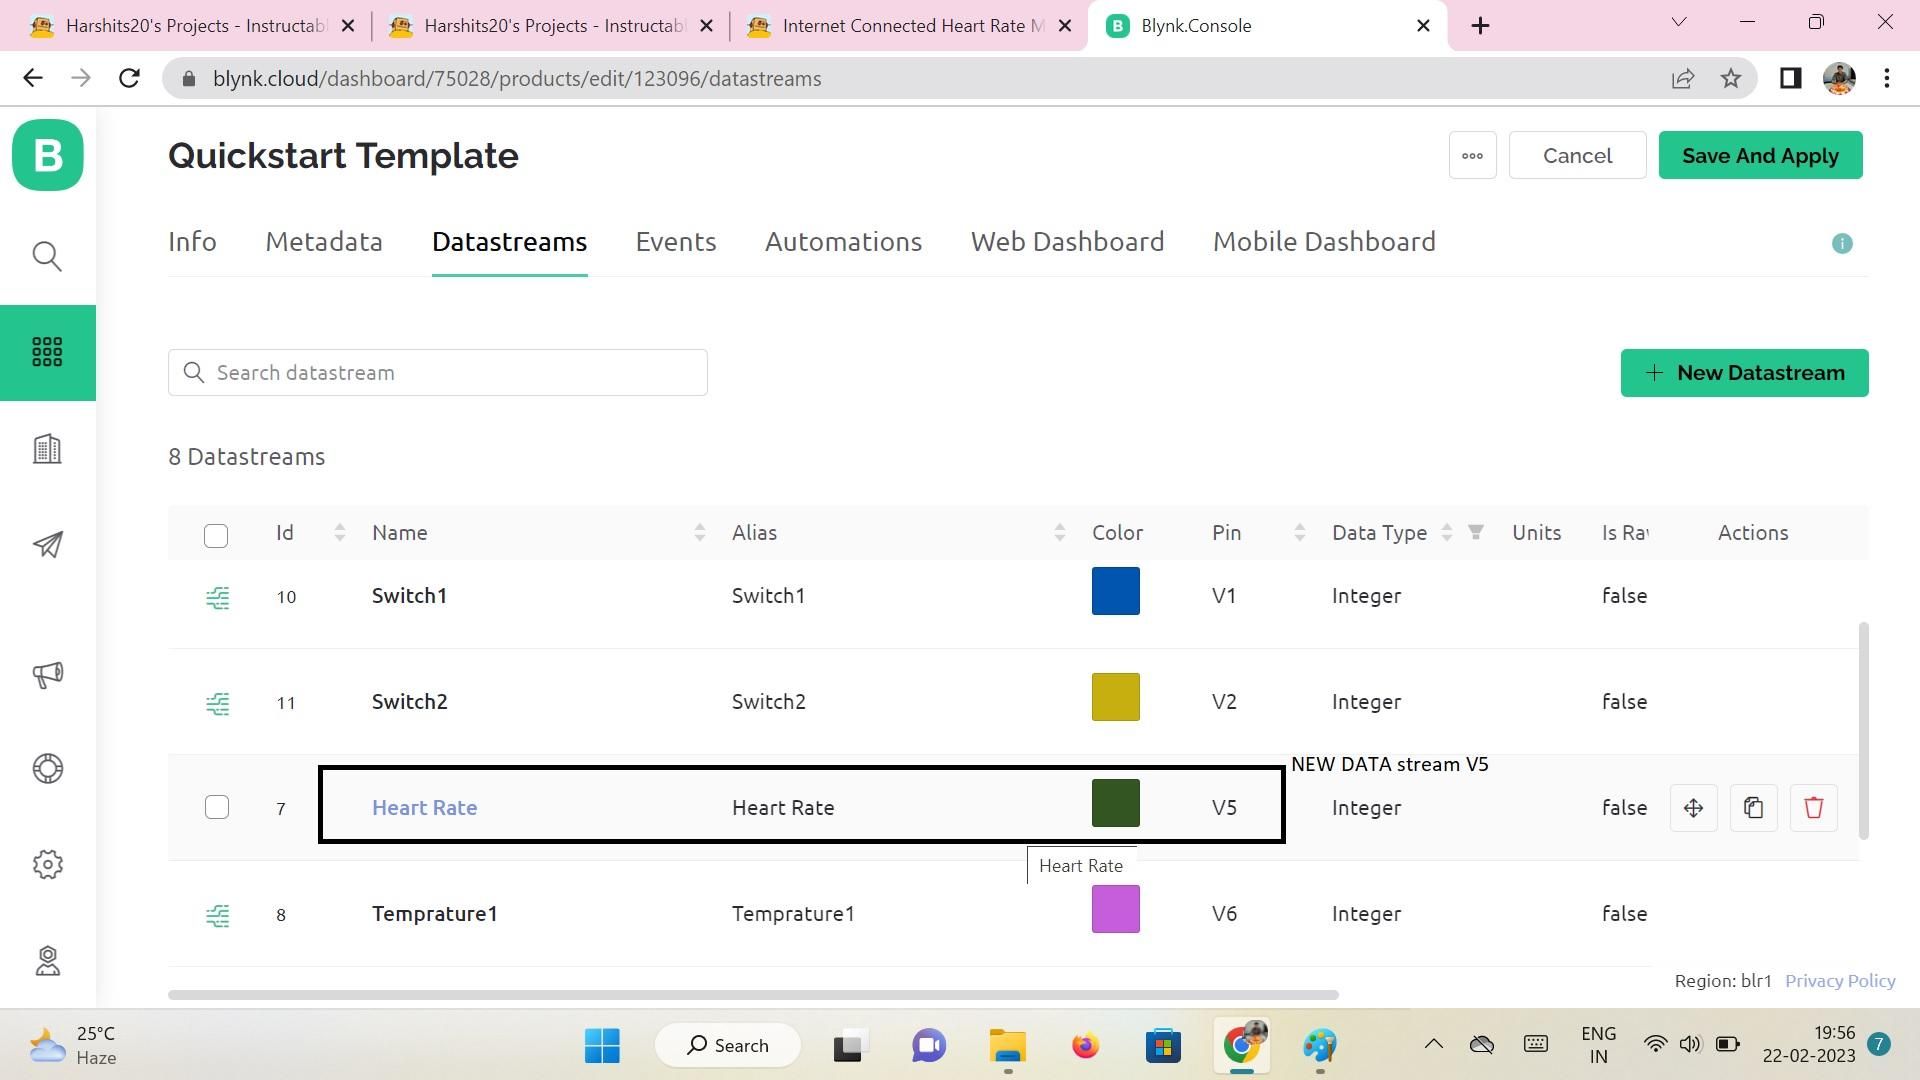Switch to the Info tab
The width and height of the screenshot is (1920, 1080).
[x=192, y=242]
